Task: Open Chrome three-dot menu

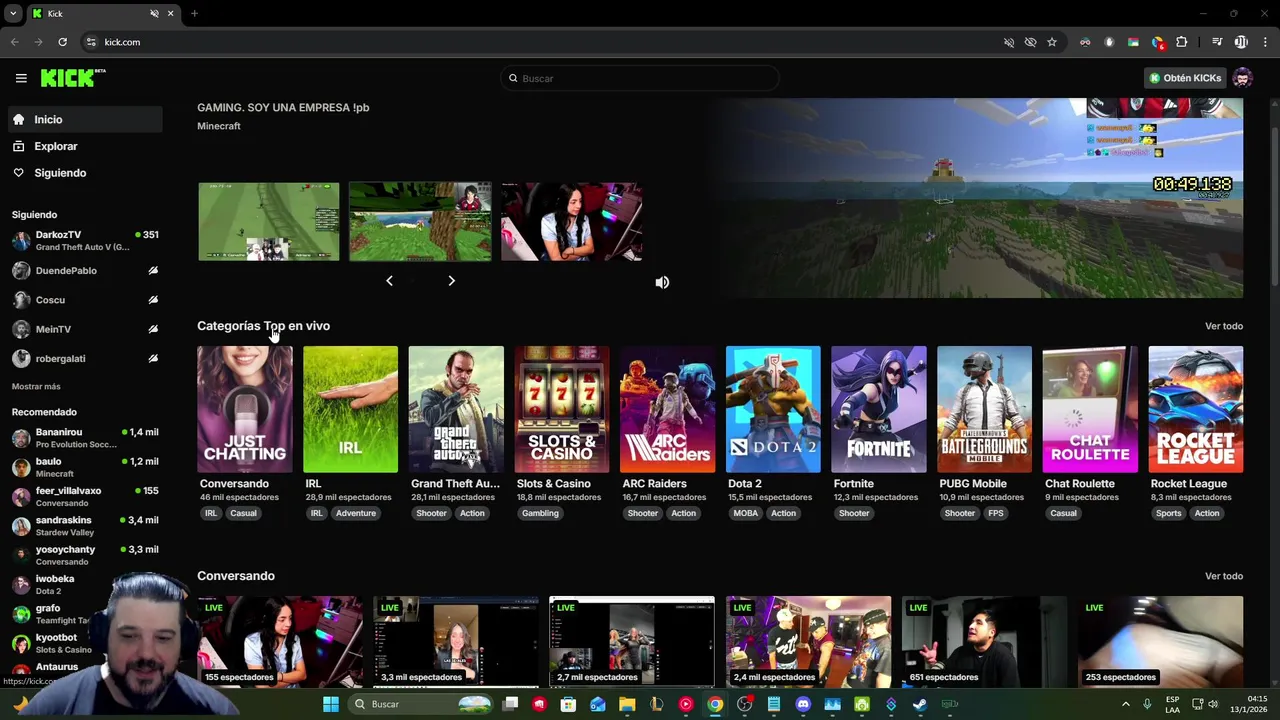Action: (1266, 42)
